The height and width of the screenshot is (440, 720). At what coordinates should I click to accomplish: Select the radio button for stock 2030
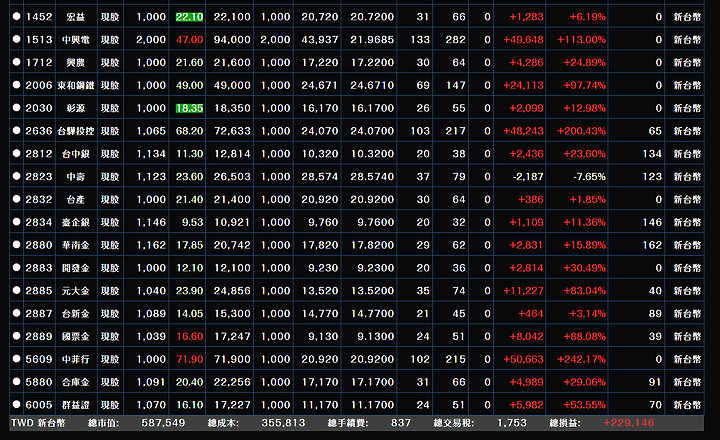[17, 107]
